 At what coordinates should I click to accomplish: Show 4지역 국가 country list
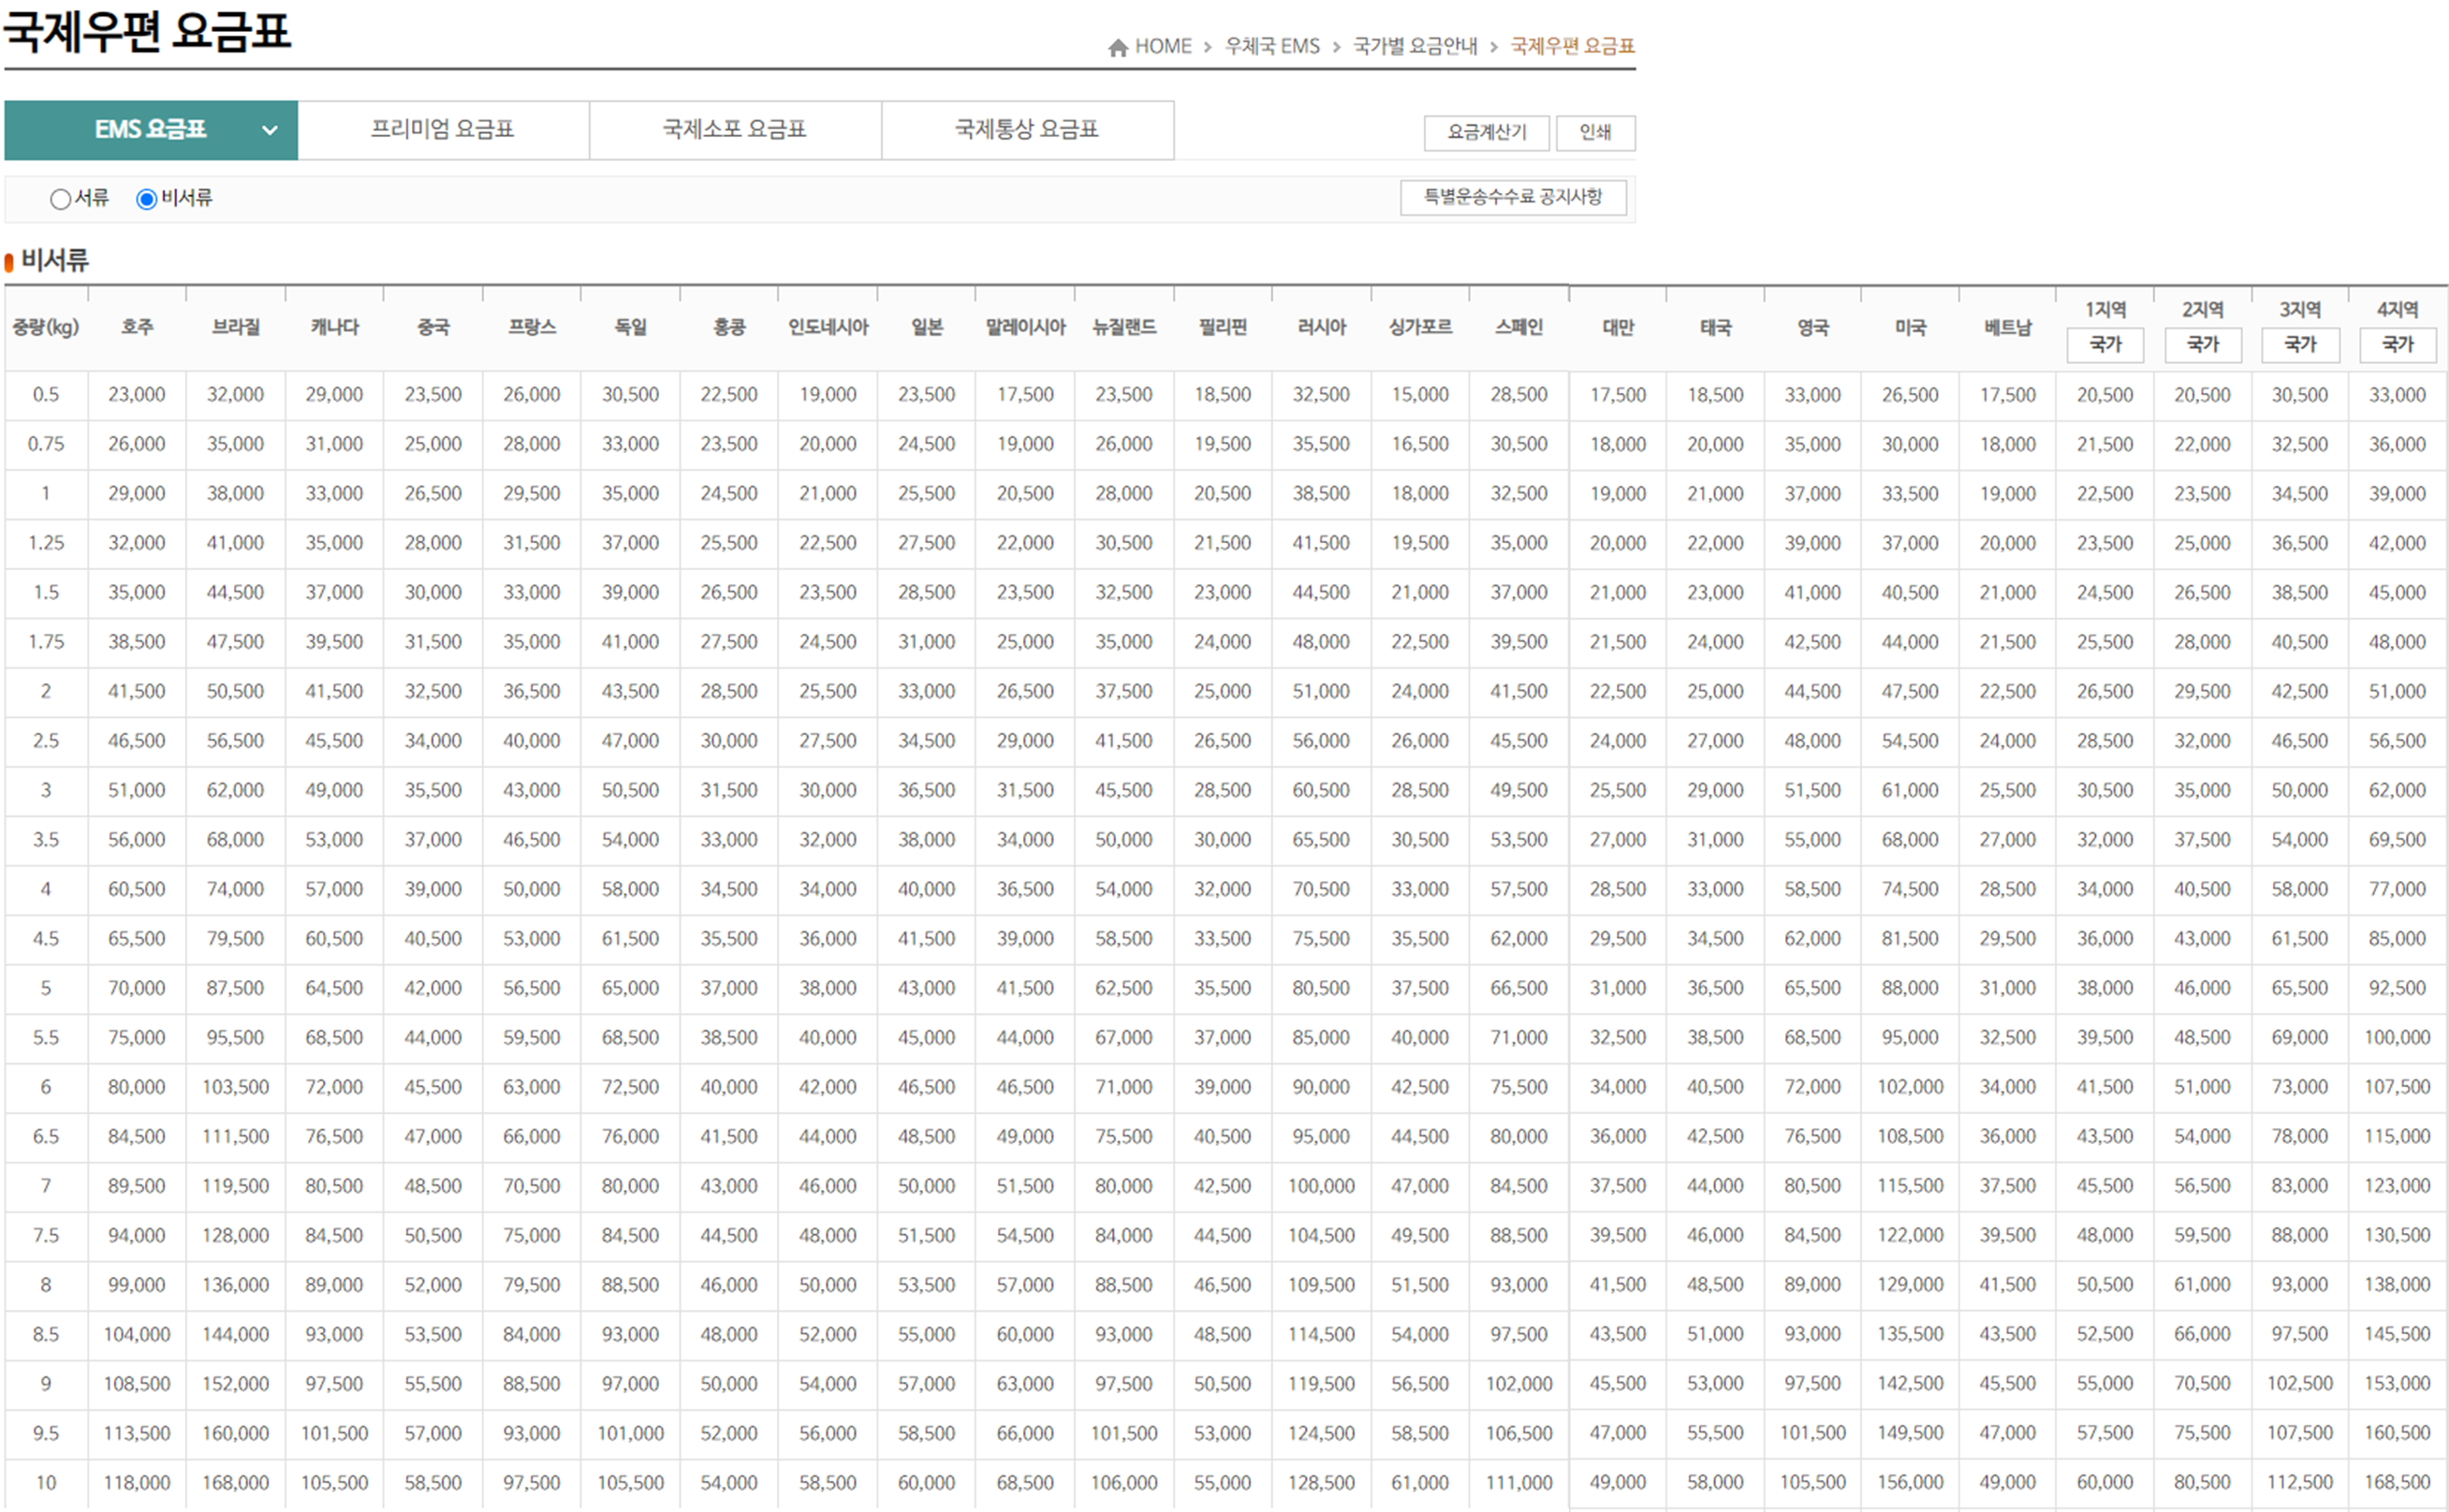2397,345
